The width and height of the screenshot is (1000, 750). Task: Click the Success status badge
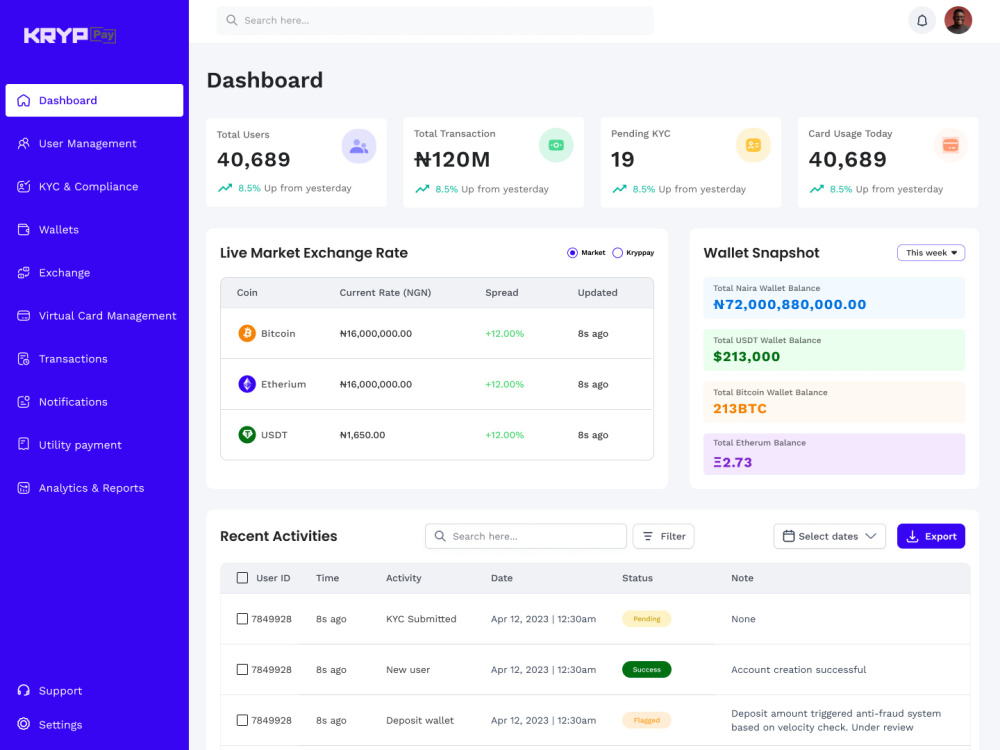pos(647,670)
